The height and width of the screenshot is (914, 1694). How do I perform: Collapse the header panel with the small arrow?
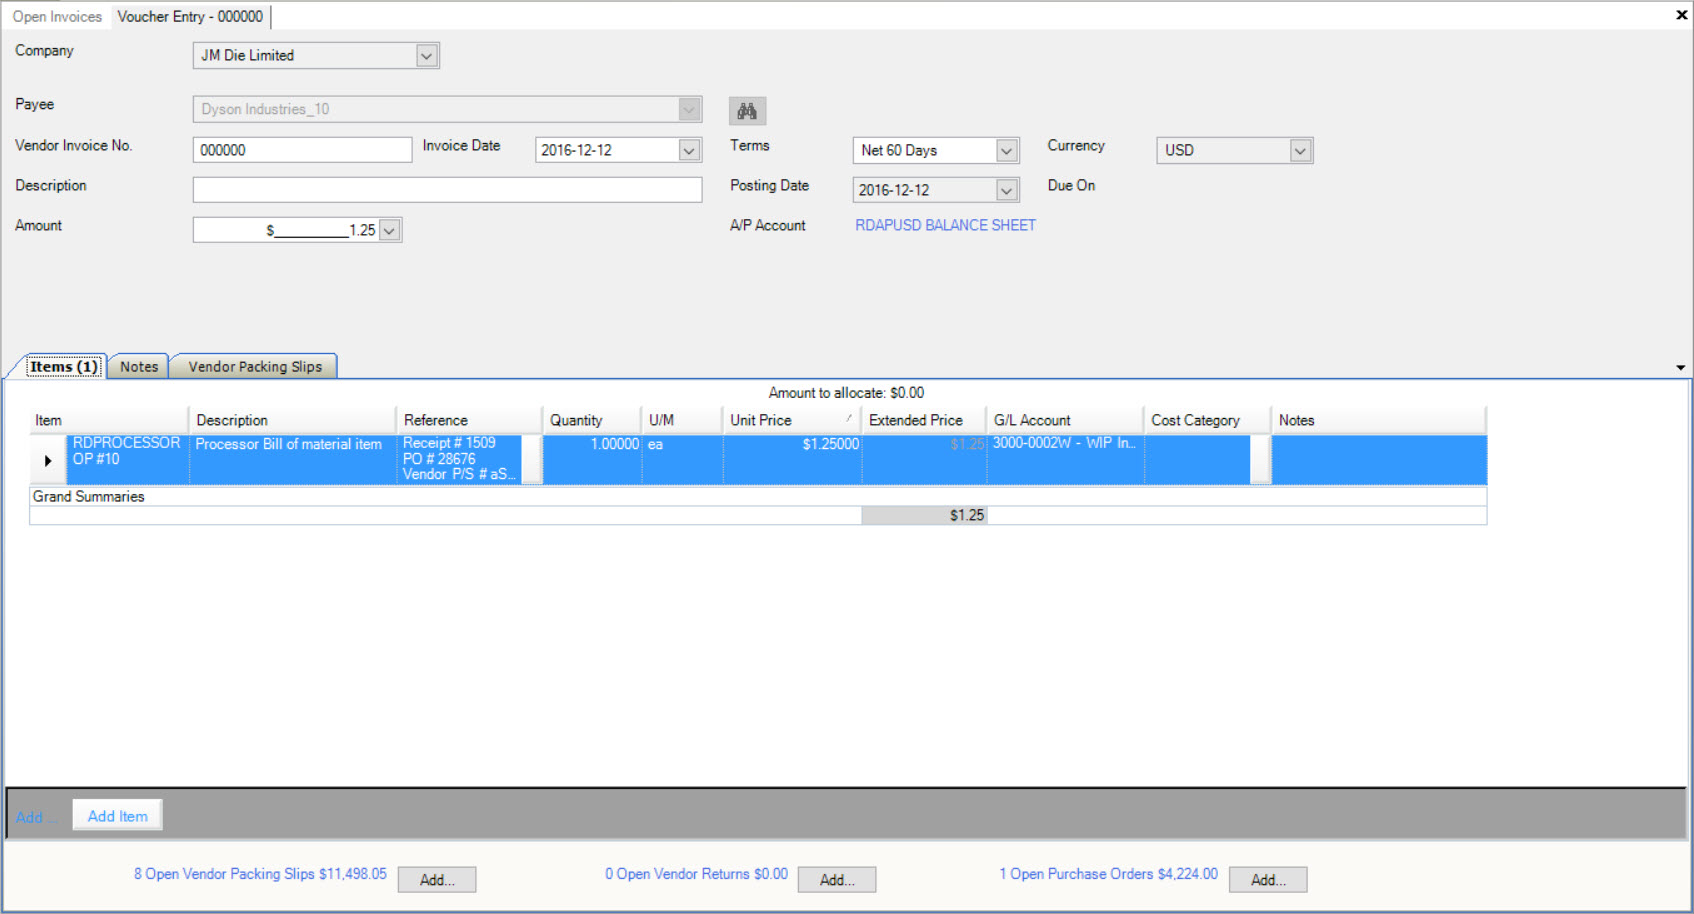(x=1680, y=368)
